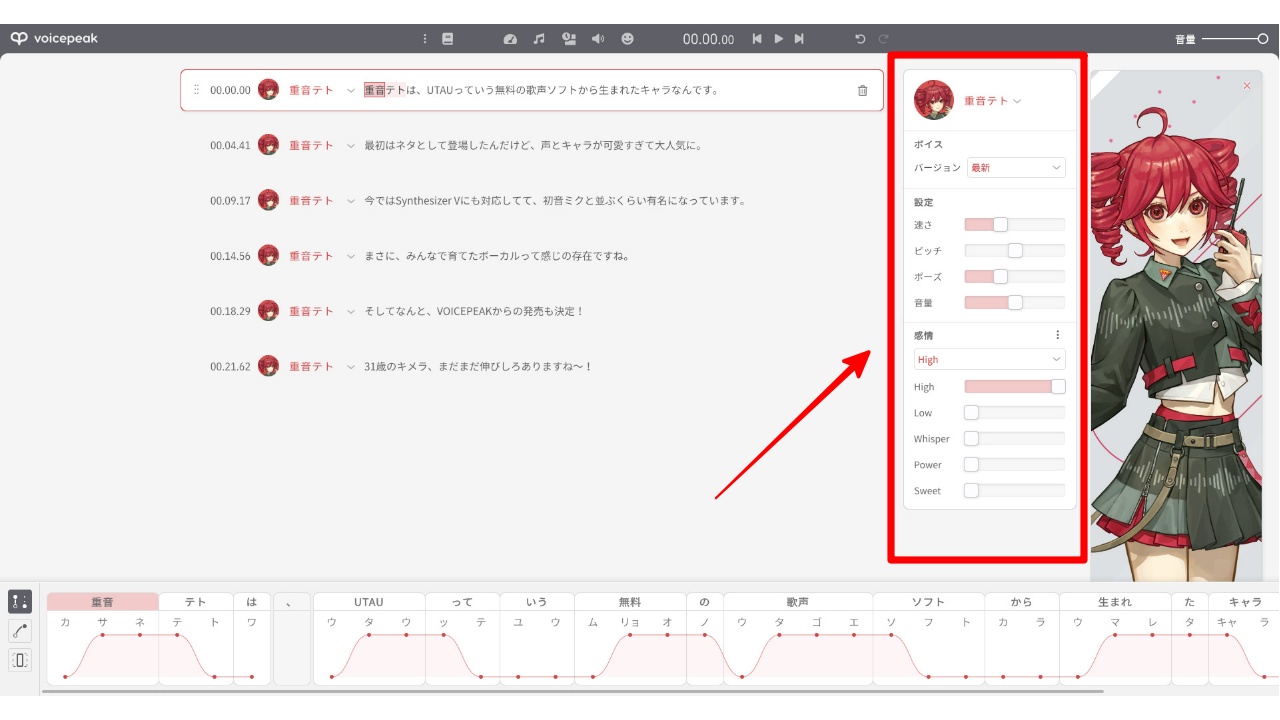This screenshot has height=720, width=1280.
Task: Open the three-dot menu next to 感情
Action: tap(1057, 335)
